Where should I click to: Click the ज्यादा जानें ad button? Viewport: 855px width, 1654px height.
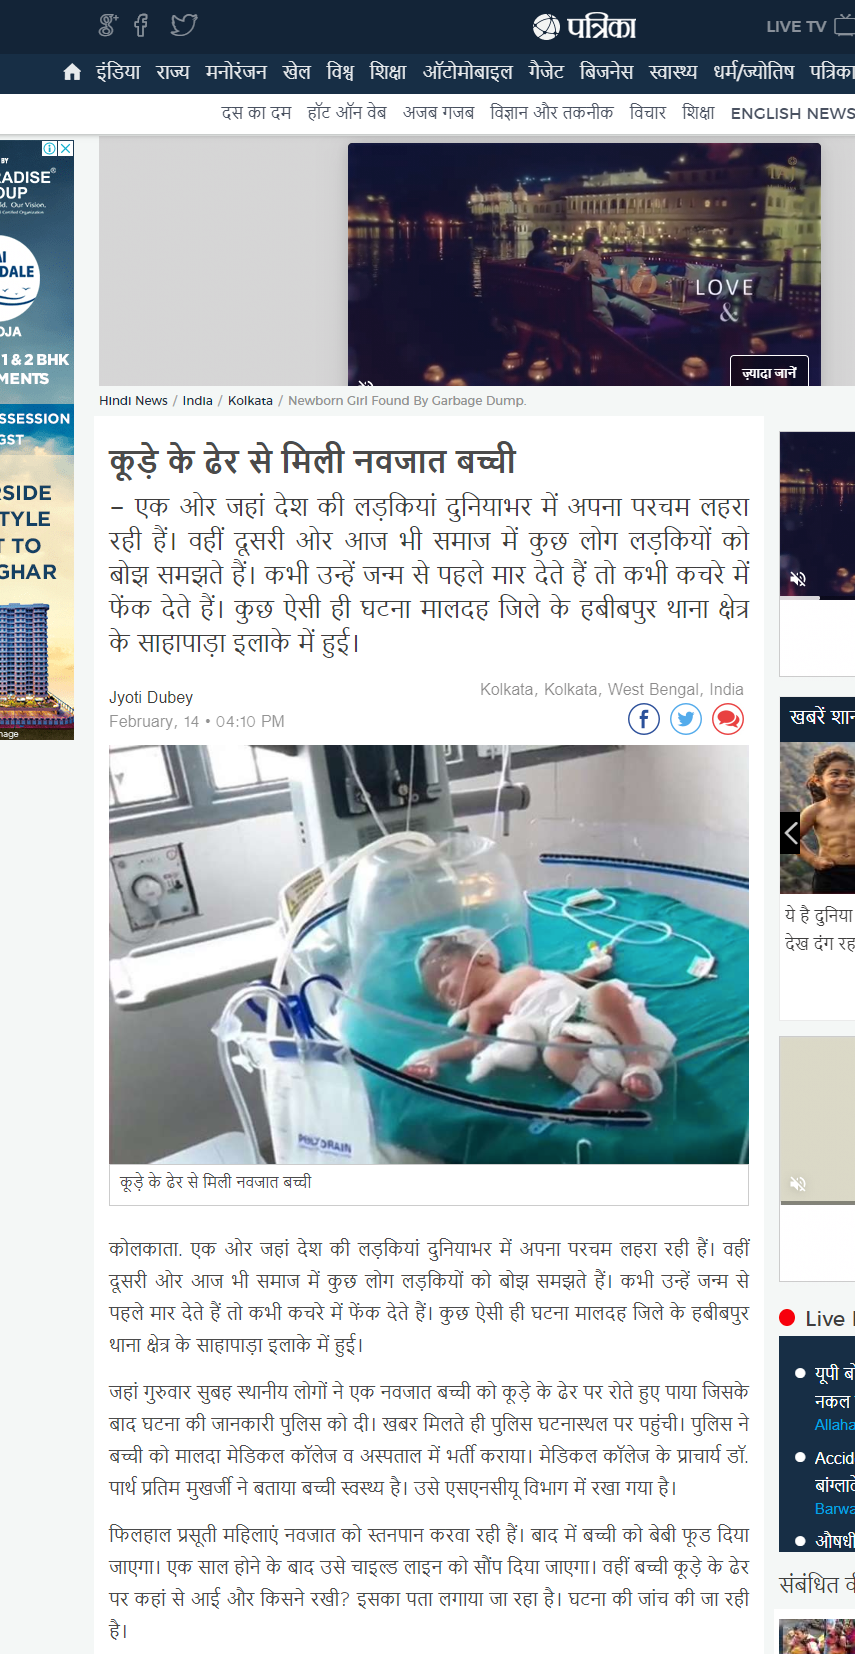769,372
